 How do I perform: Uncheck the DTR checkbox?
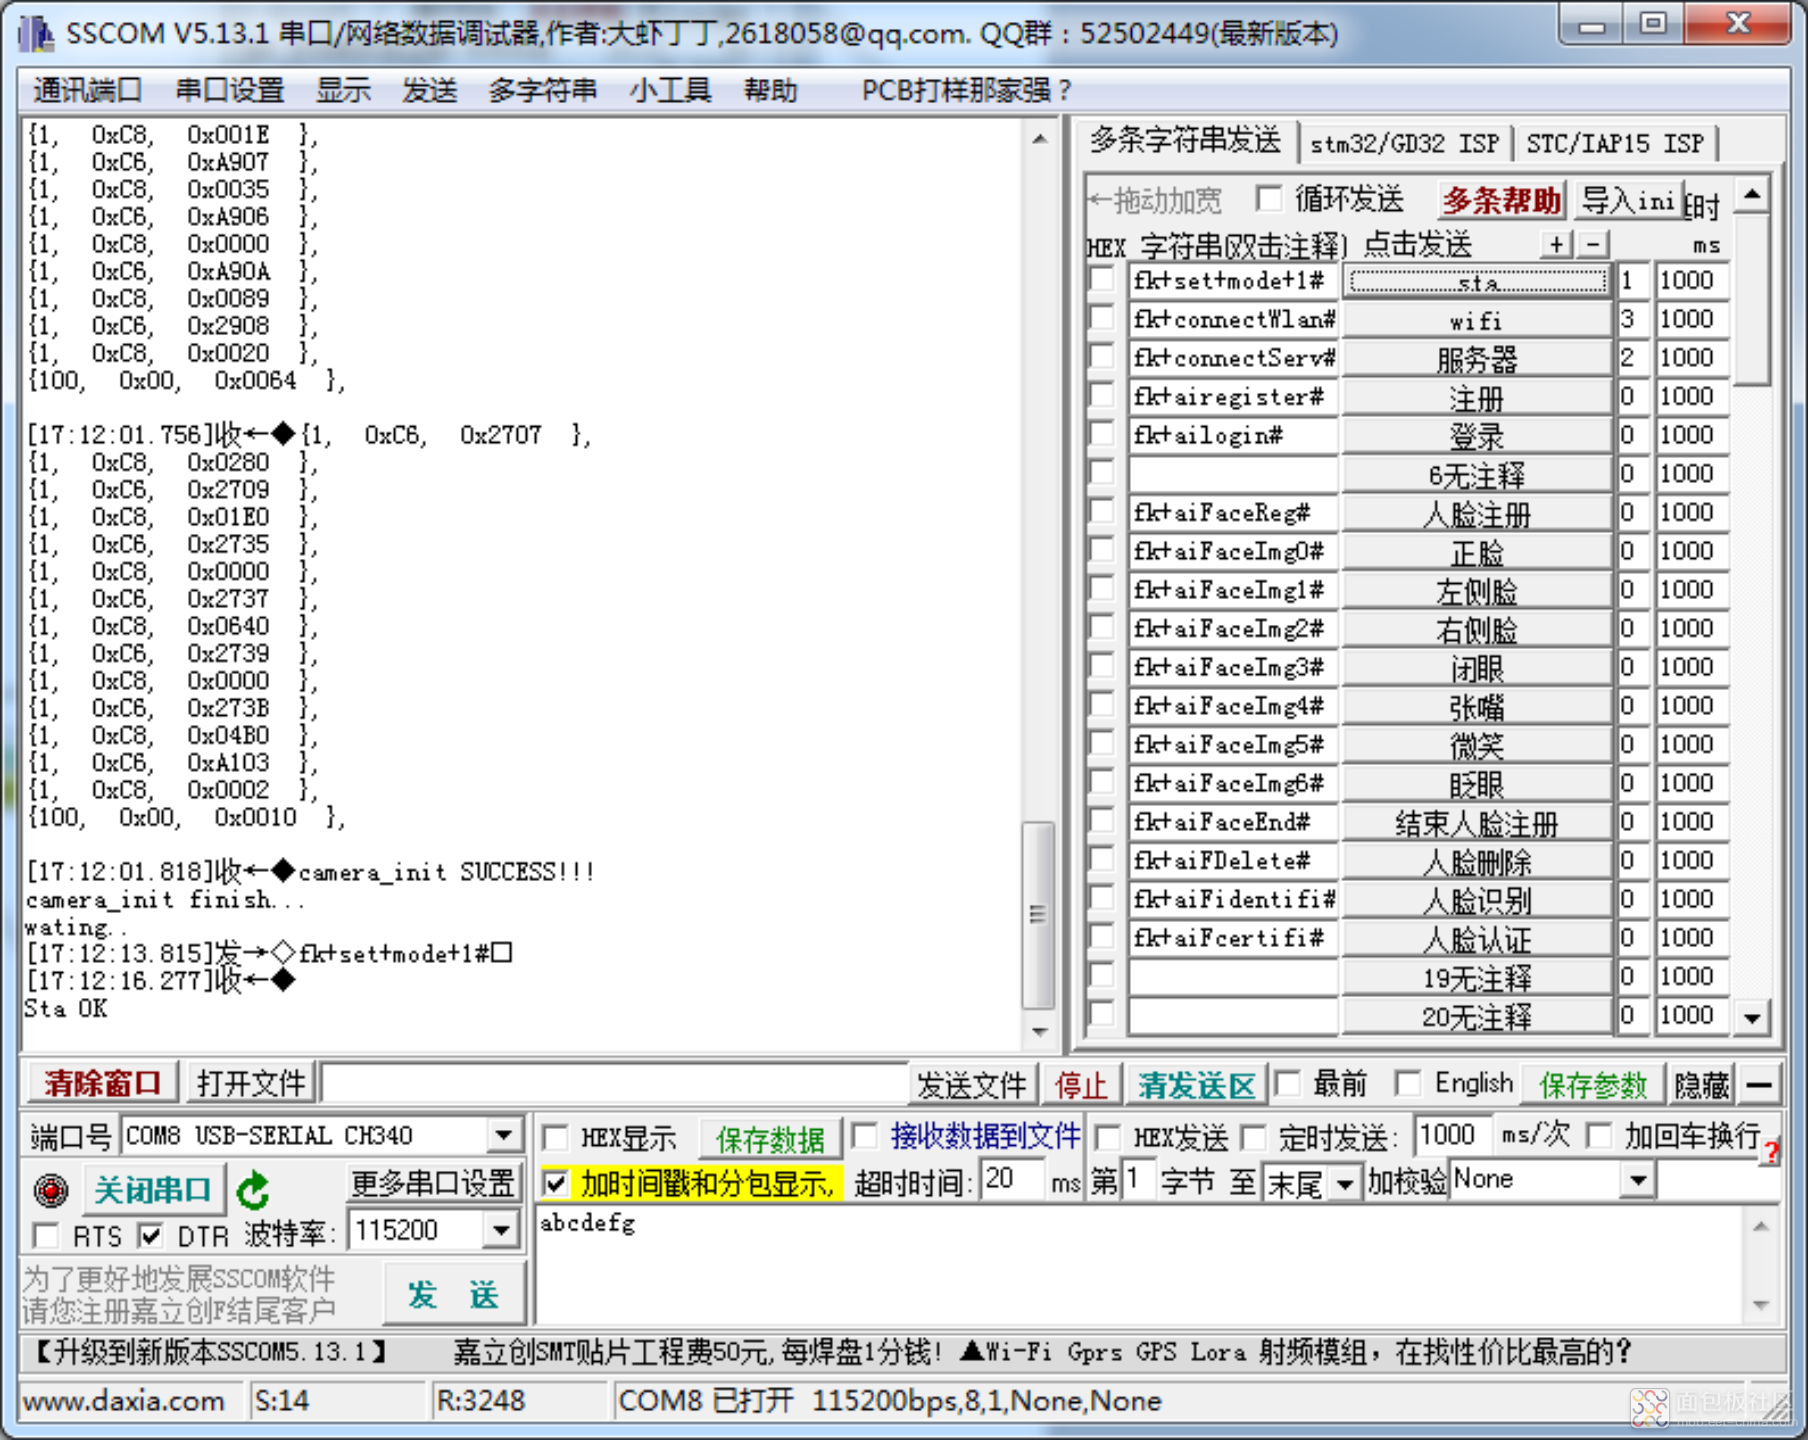[150, 1236]
